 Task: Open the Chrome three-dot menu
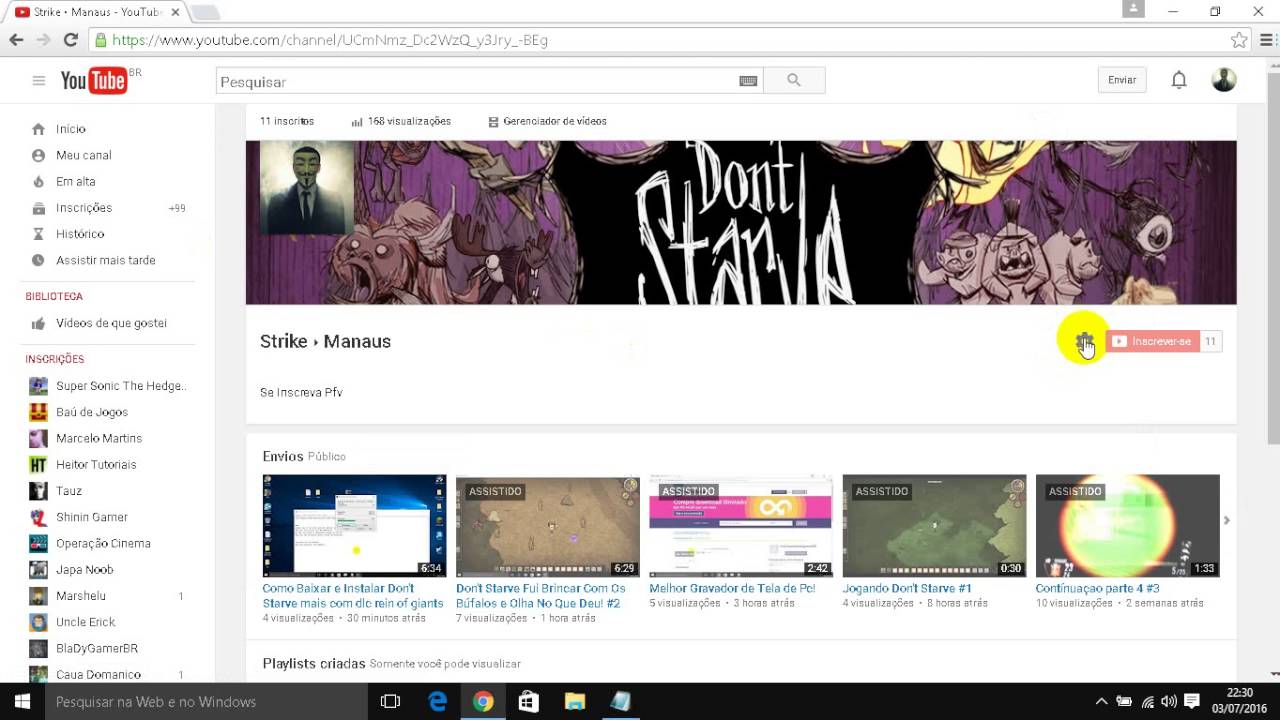point(1267,40)
